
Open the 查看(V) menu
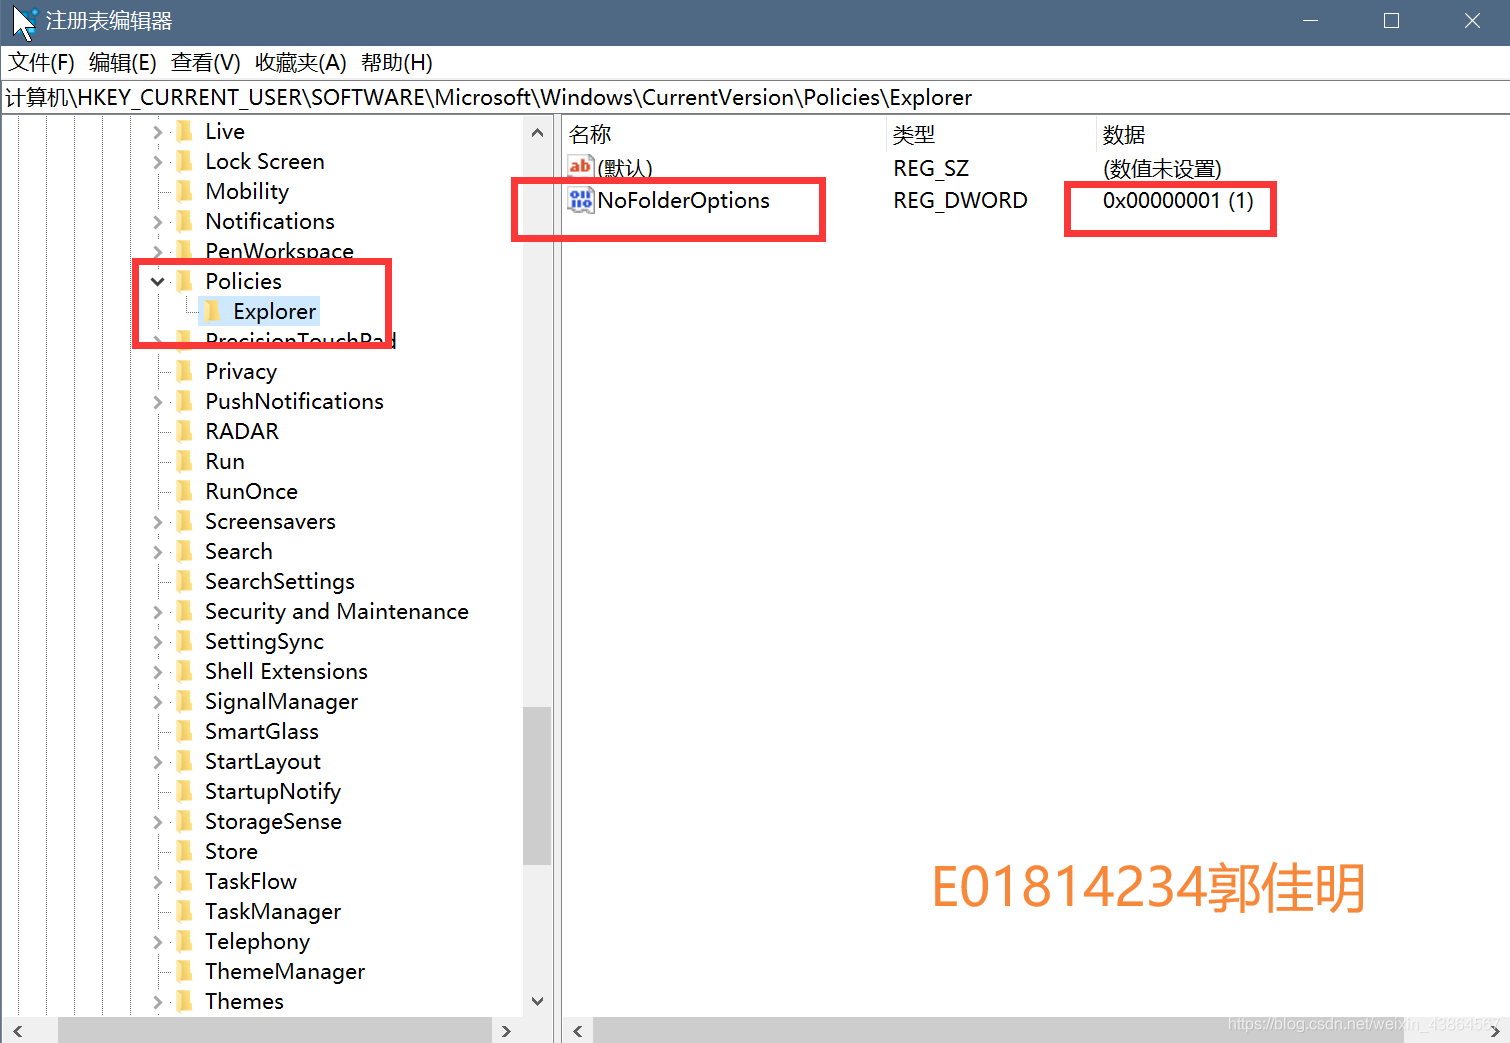coord(206,63)
